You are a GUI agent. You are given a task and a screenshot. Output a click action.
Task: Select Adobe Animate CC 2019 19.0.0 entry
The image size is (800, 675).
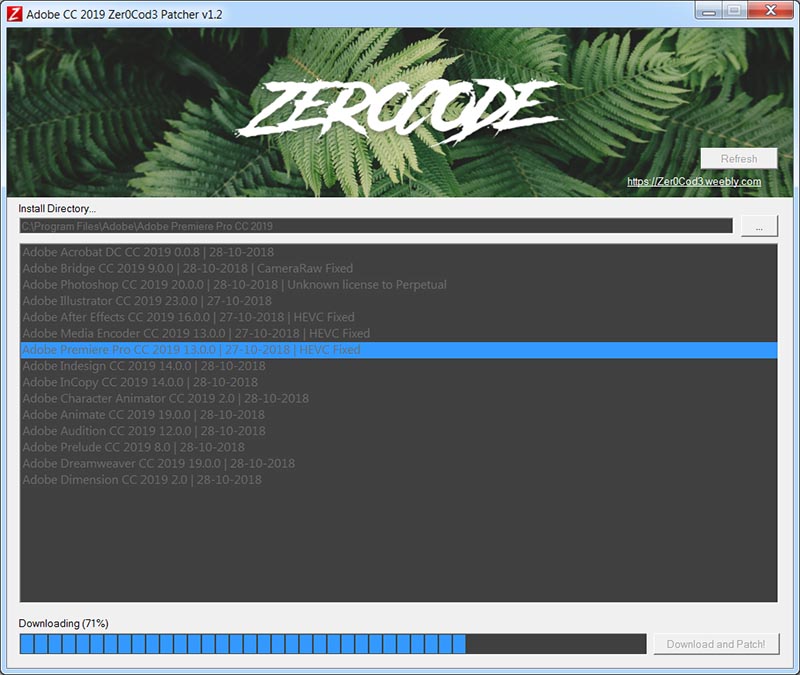click(398, 415)
